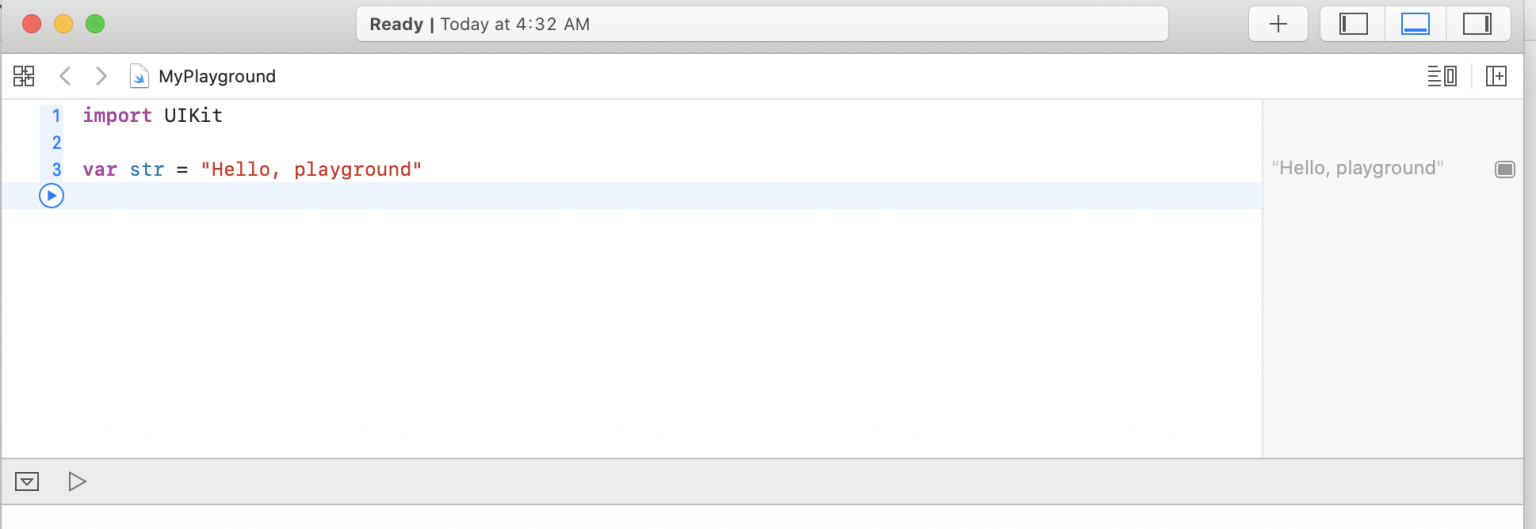
Task: Run playground up to line 4
Action: pyautogui.click(x=51, y=196)
